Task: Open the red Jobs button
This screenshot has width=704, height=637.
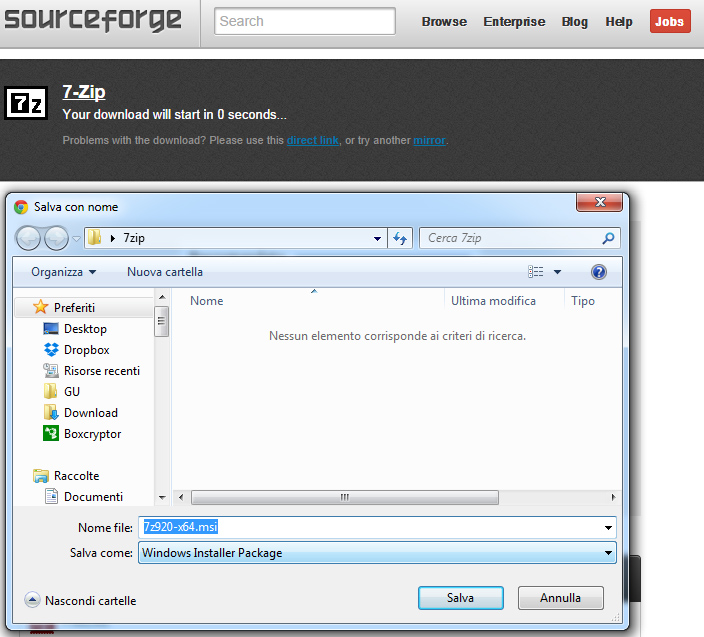Action: pyautogui.click(x=670, y=21)
